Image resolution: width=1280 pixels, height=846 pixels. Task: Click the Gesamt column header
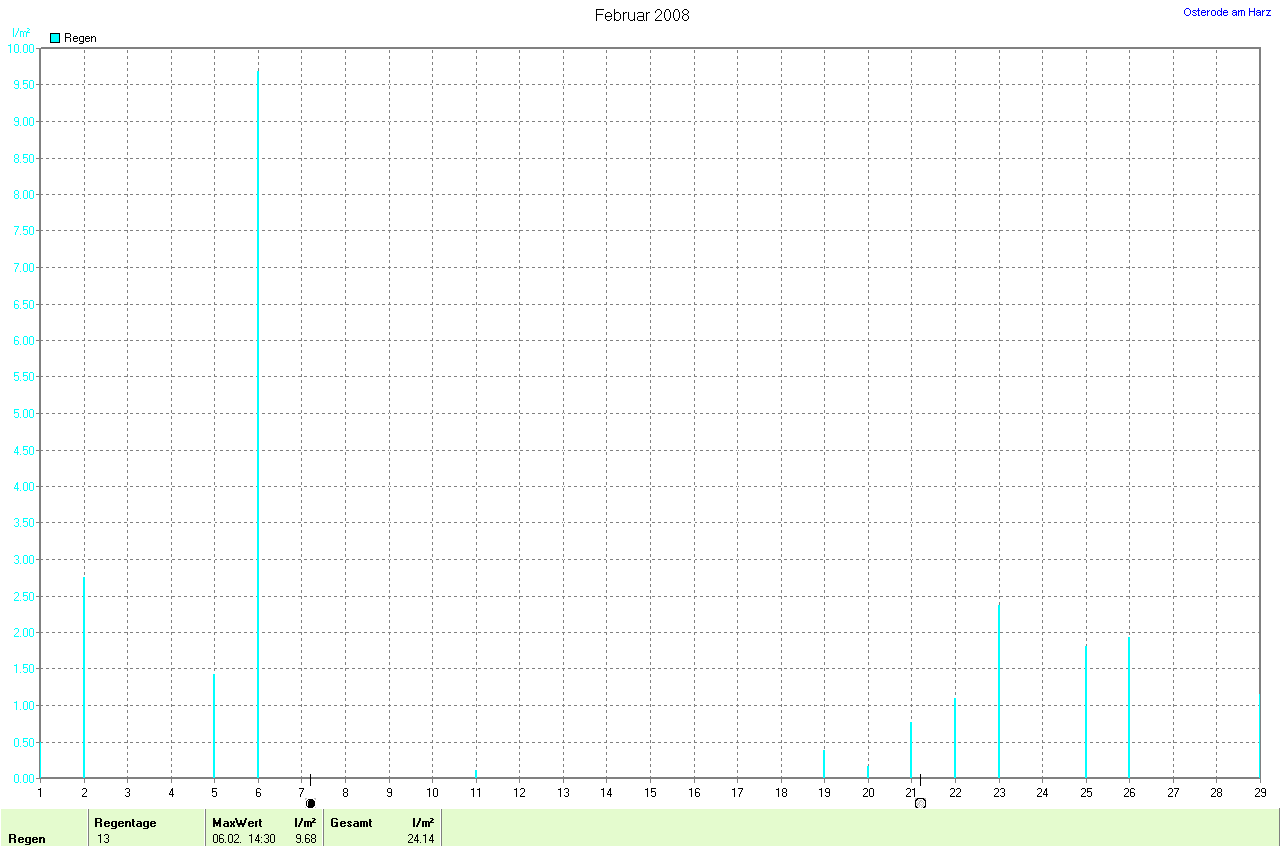tap(351, 822)
